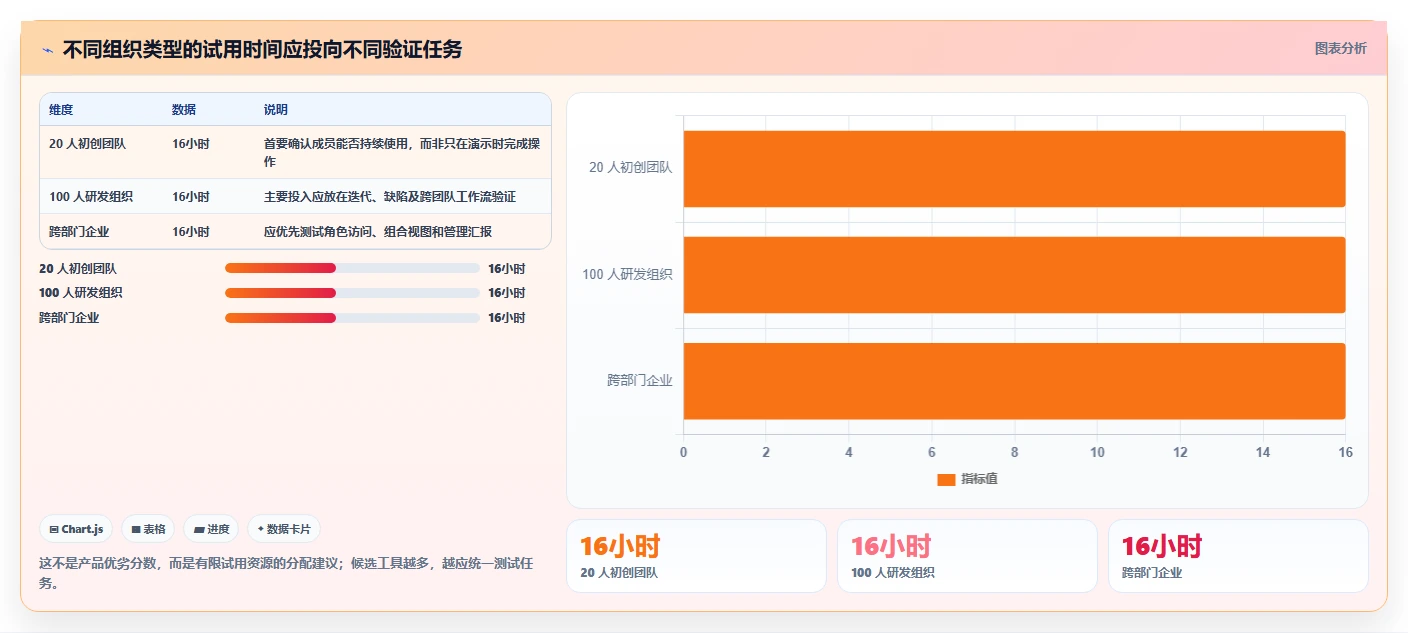Click chart bar for 跨部门企业
The height and width of the screenshot is (633, 1408).
tap(1014, 380)
